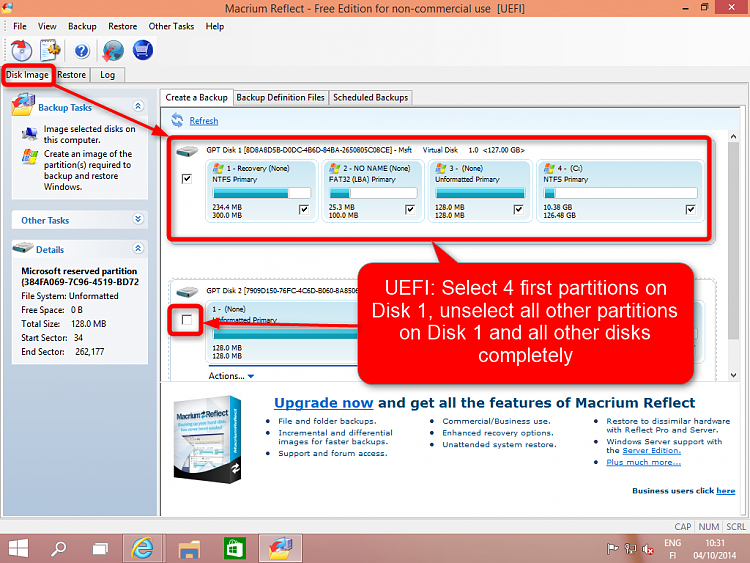Open the backup definition wizard toolbar icon
This screenshot has height=563, width=750.
[51, 51]
